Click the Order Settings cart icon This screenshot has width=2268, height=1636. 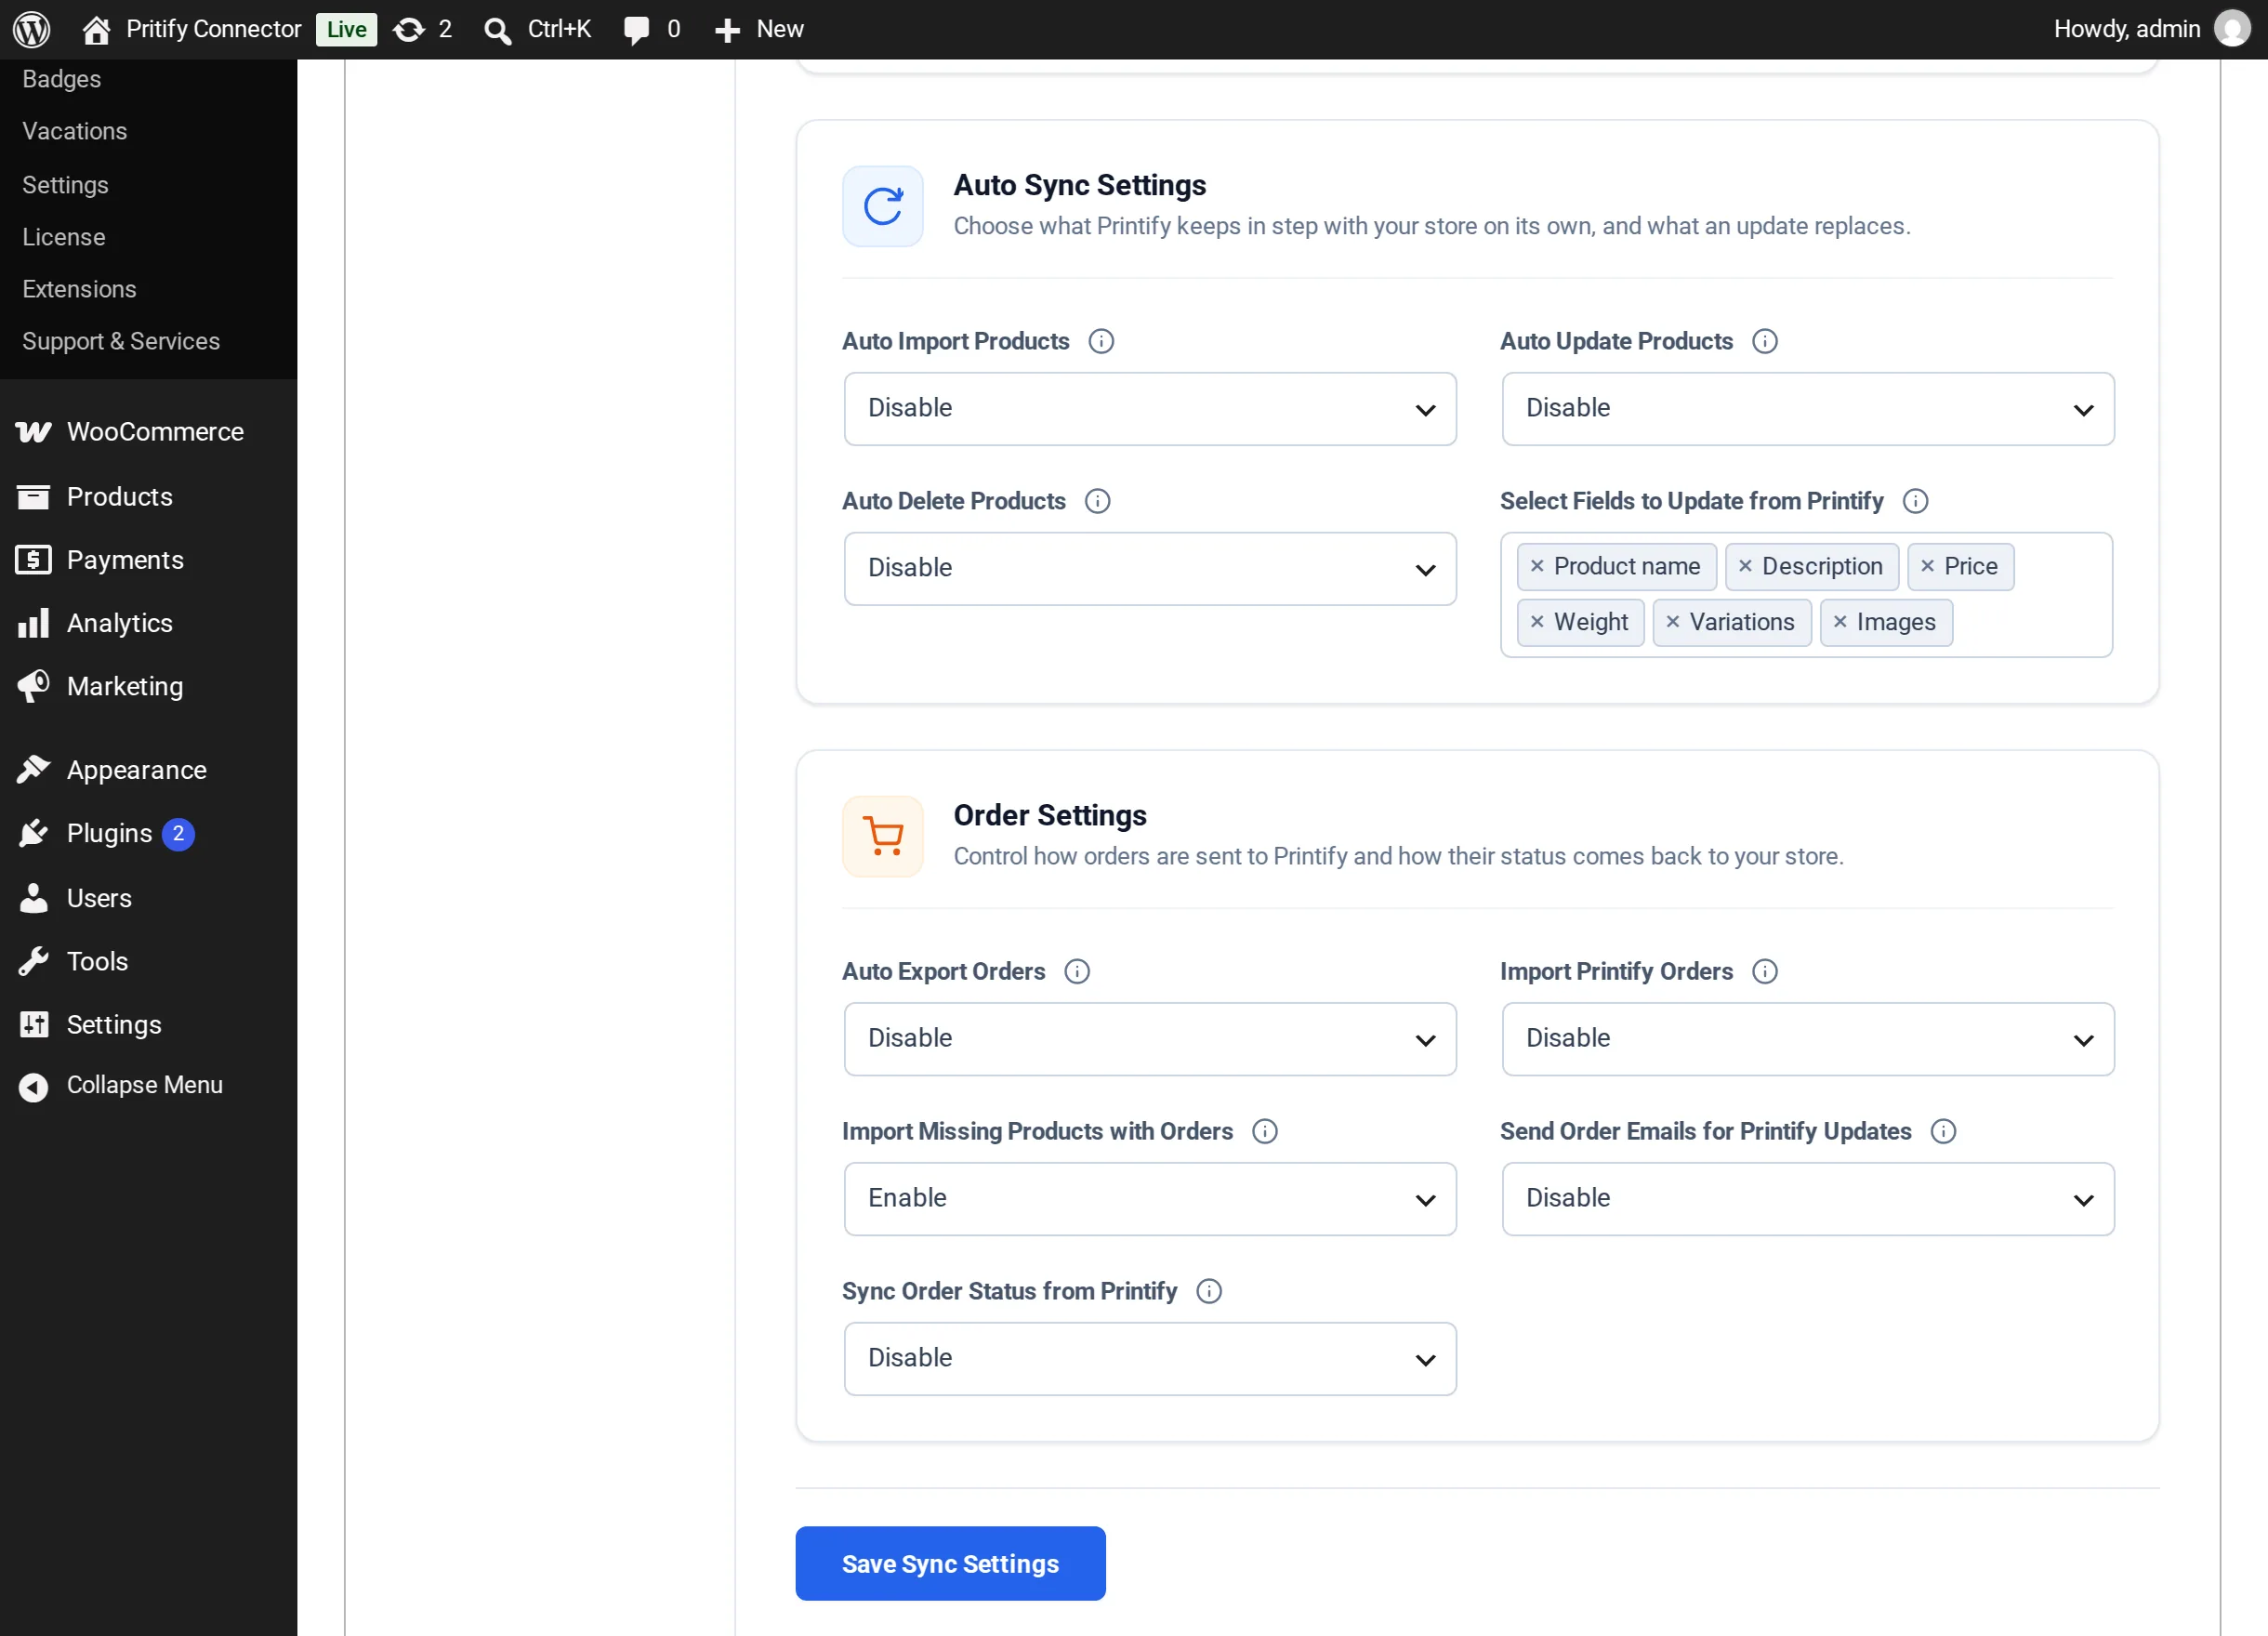[x=883, y=836]
